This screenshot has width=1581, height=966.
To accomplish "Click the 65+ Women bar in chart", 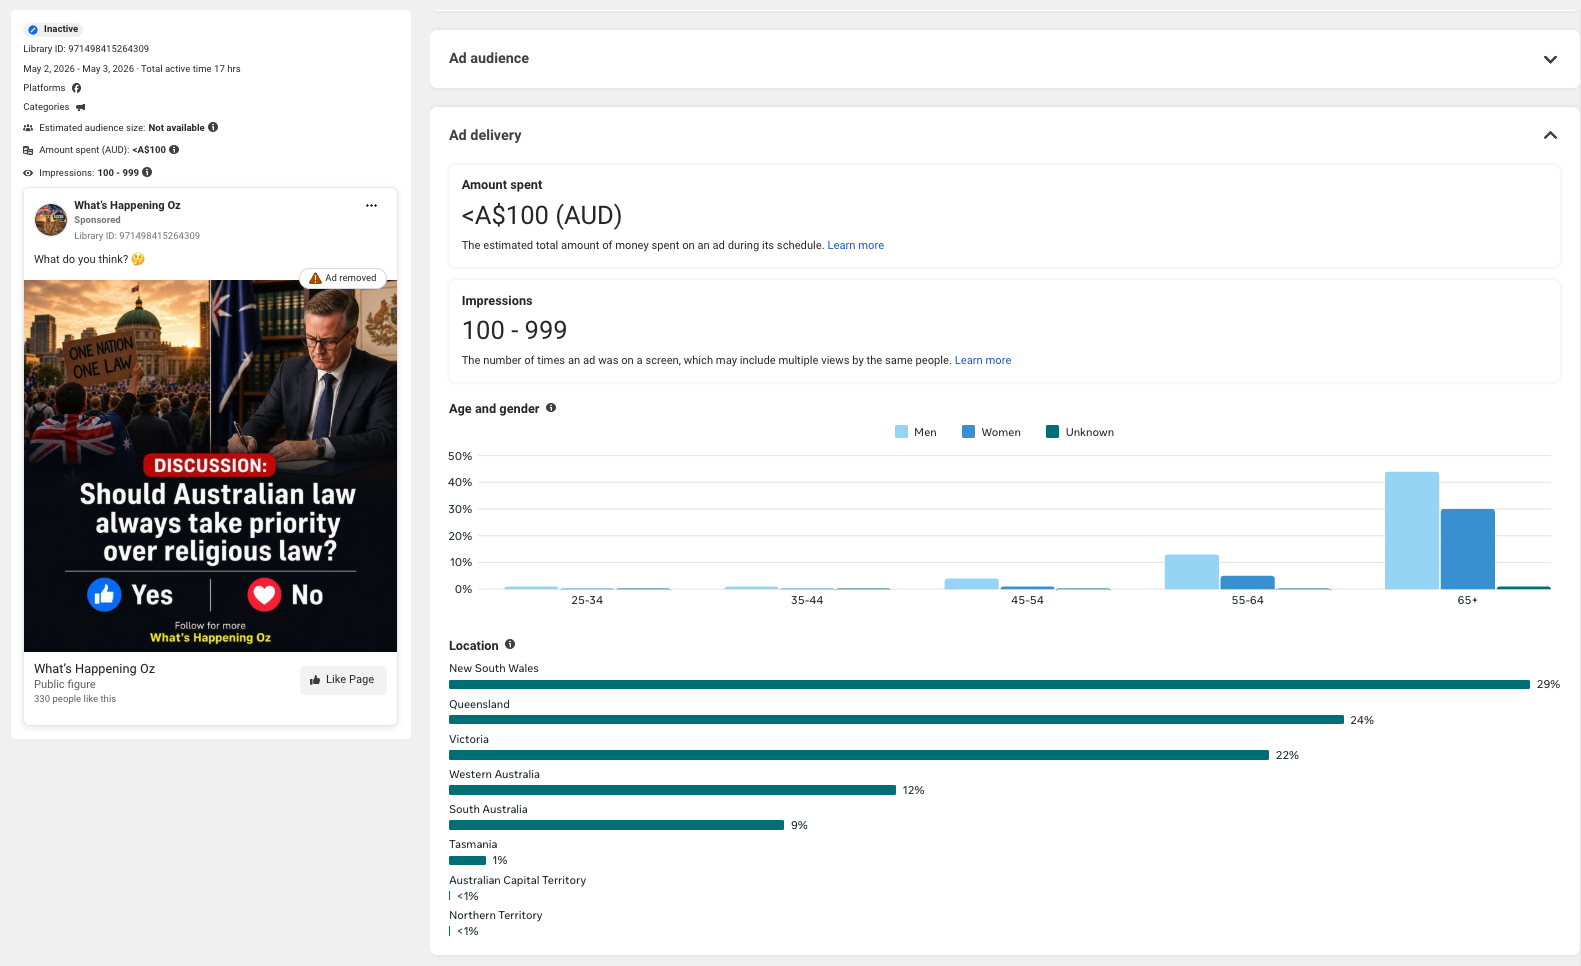I will tap(1468, 549).
